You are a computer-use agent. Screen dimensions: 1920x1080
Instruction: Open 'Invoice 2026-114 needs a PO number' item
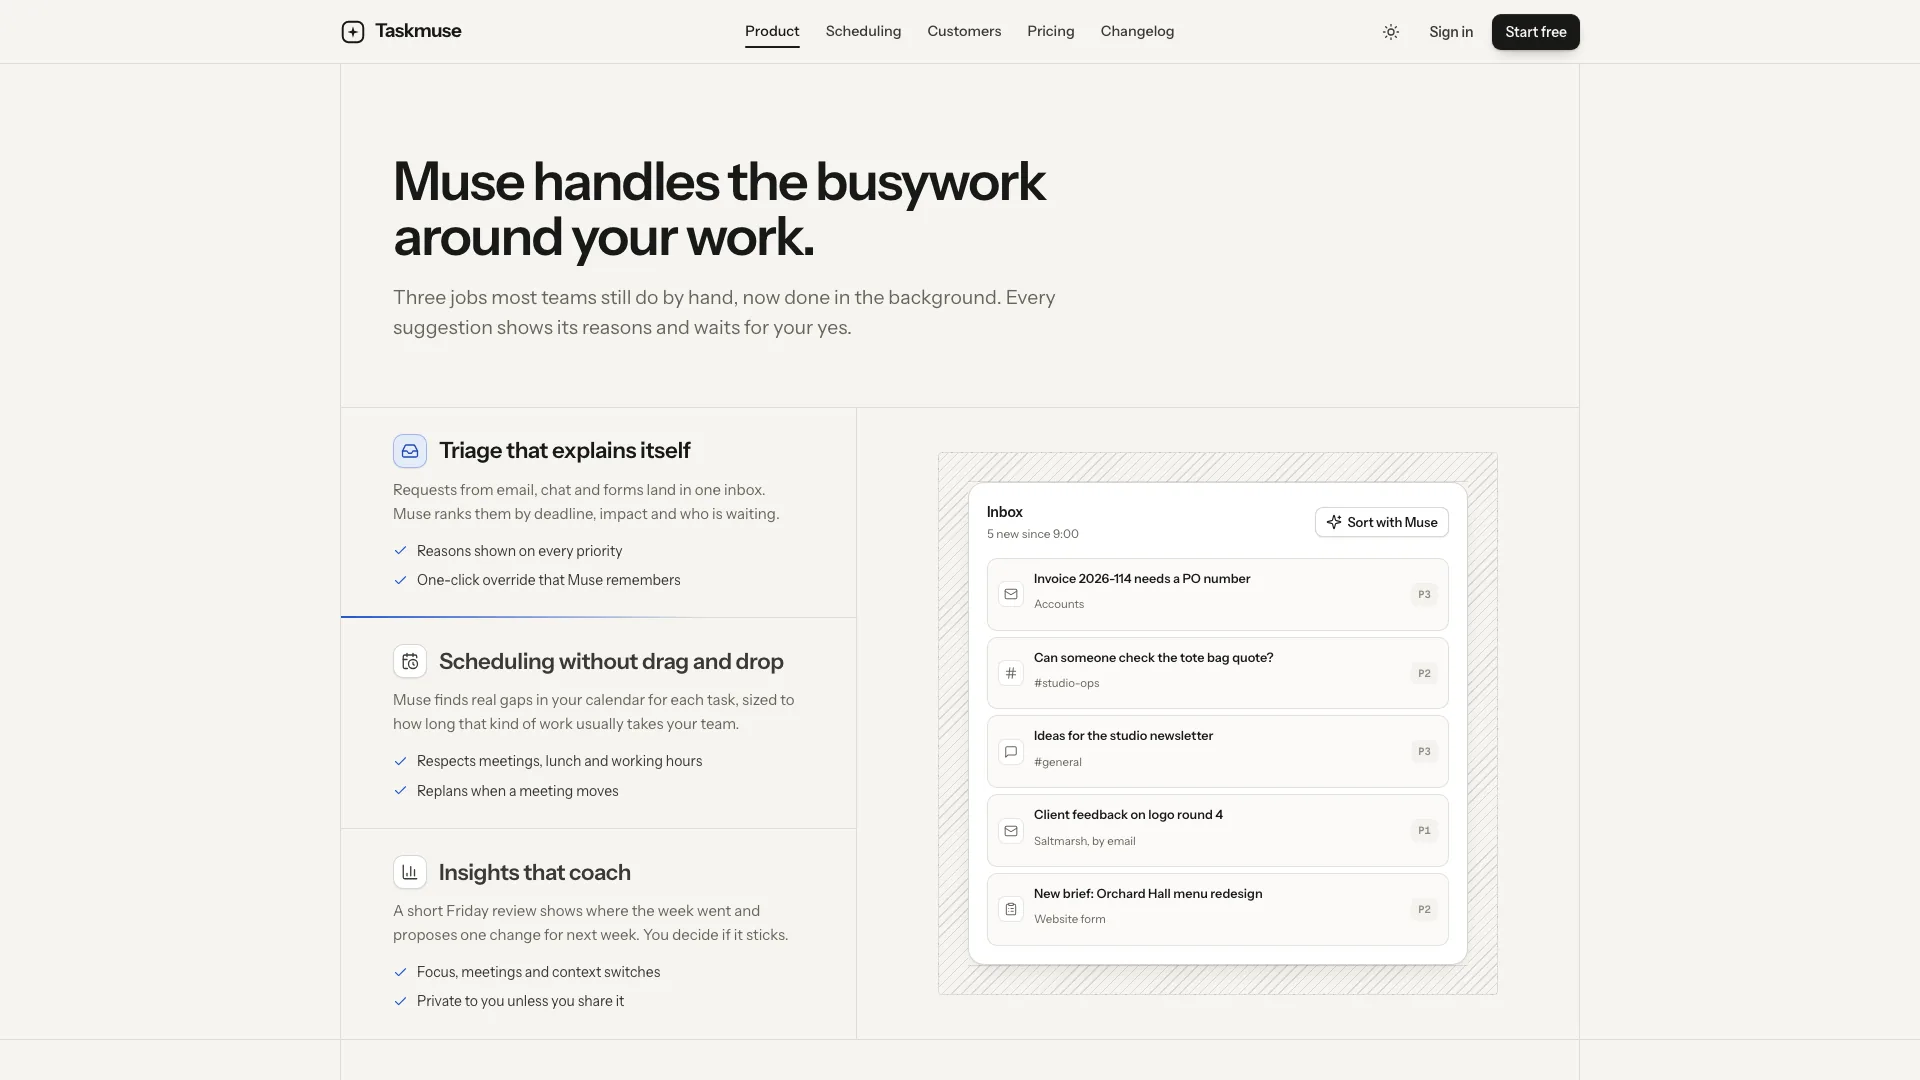click(1217, 594)
